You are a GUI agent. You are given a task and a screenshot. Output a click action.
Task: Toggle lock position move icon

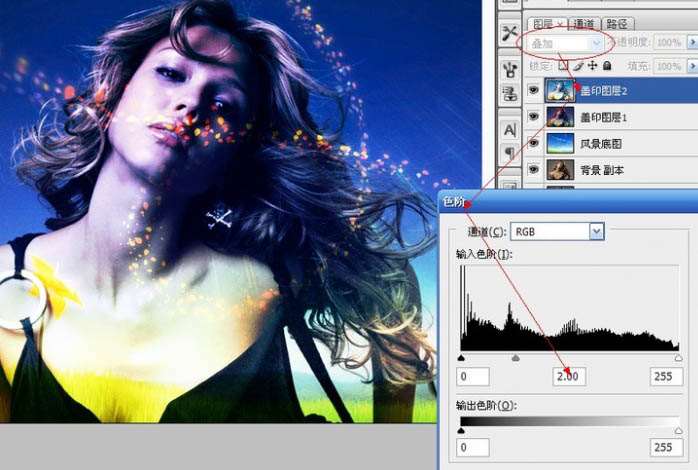[592, 66]
